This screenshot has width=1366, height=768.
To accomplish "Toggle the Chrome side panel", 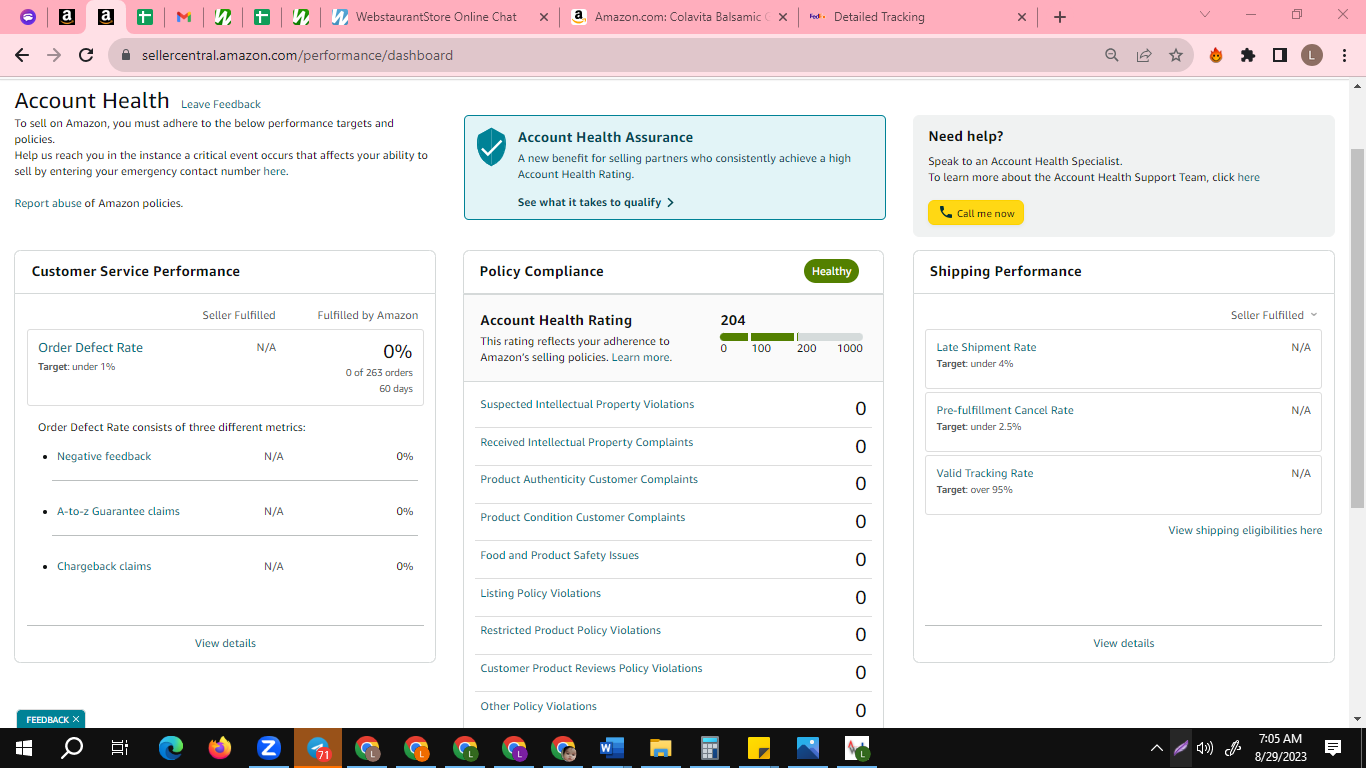I will [1280, 55].
